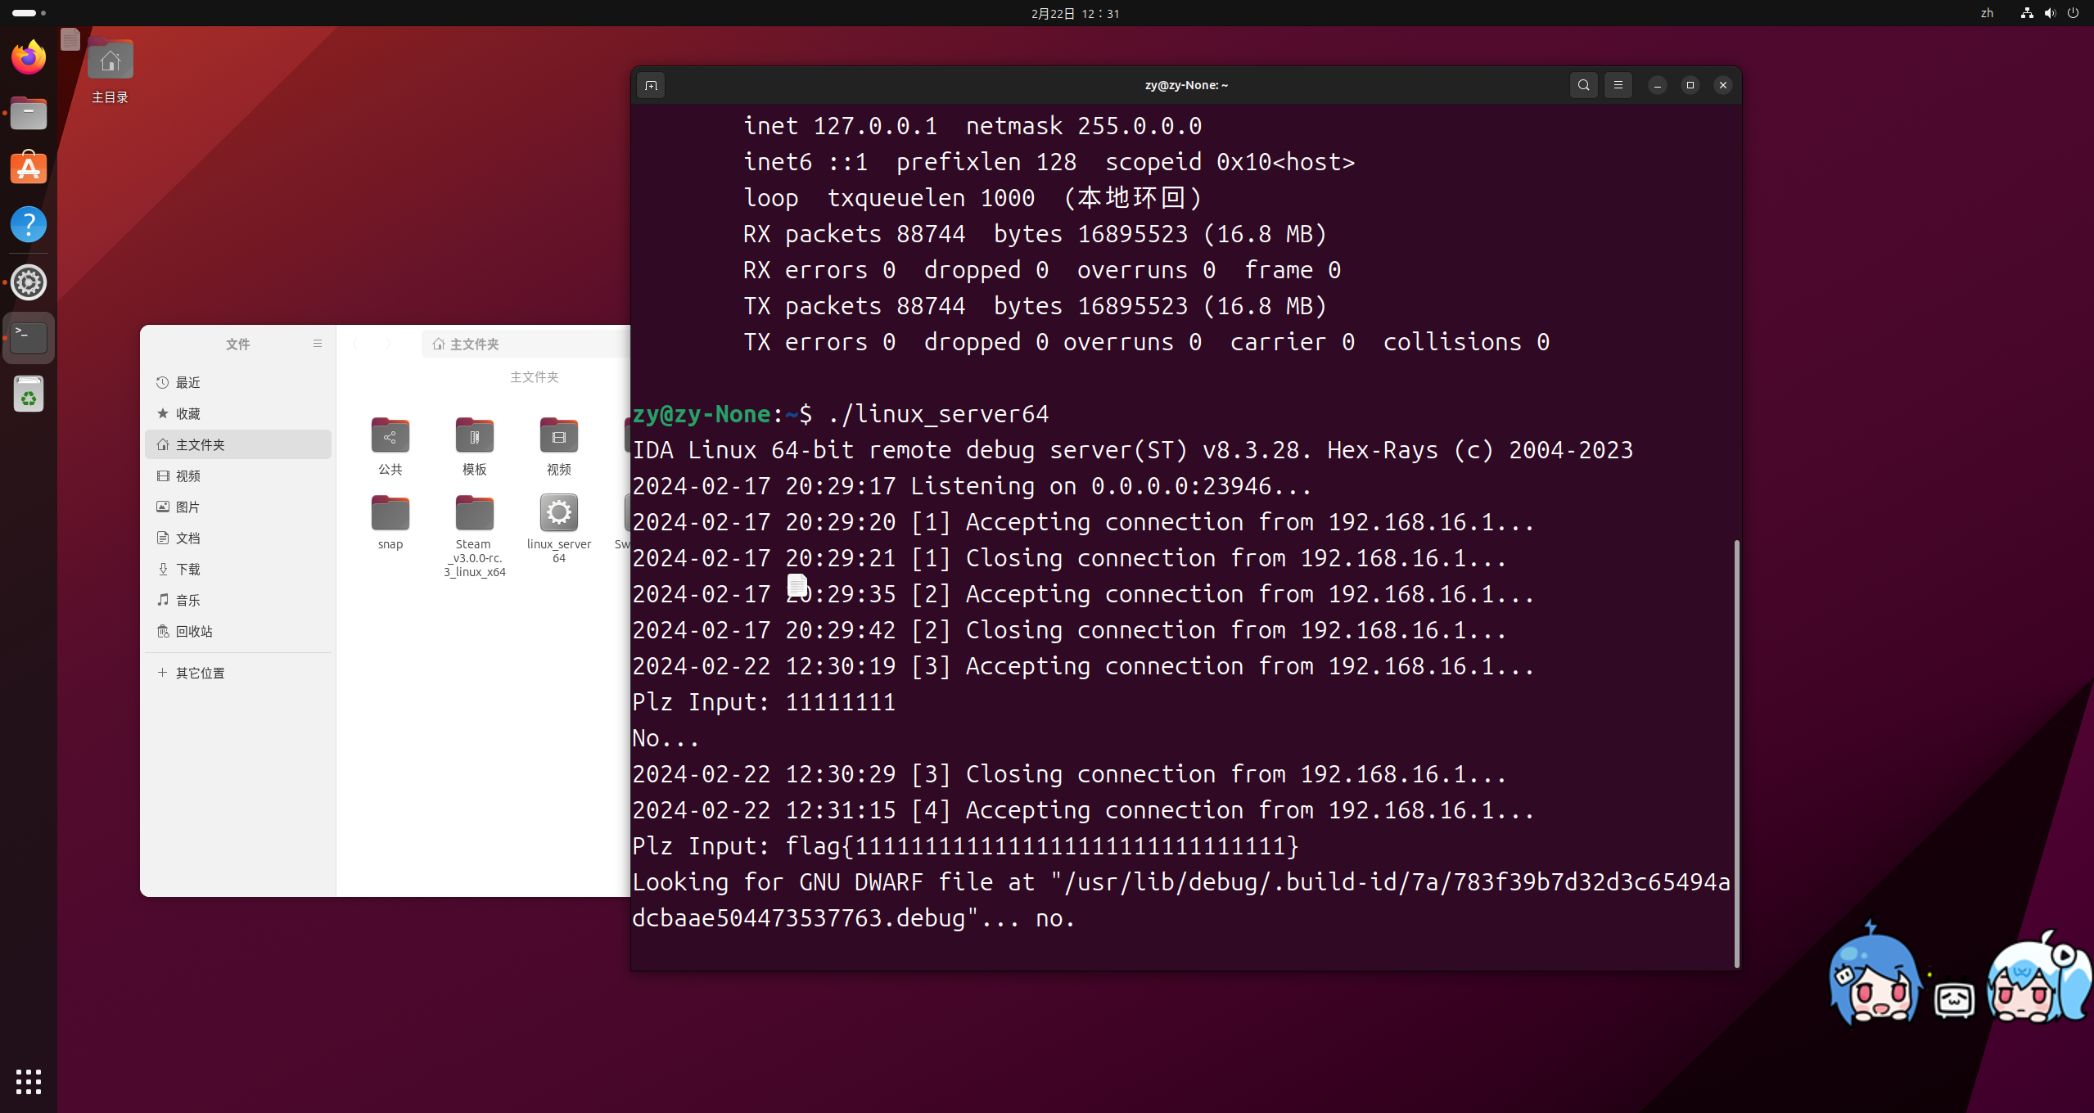Click 其它位置 in Files sidebar
The height and width of the screenshot is (1113, 2094).
click(238, 673)
